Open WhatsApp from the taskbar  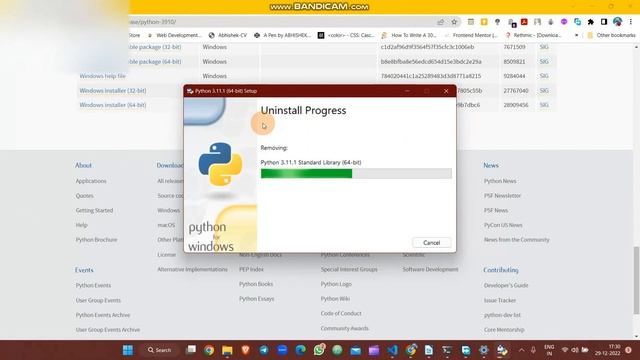[319, 350]
